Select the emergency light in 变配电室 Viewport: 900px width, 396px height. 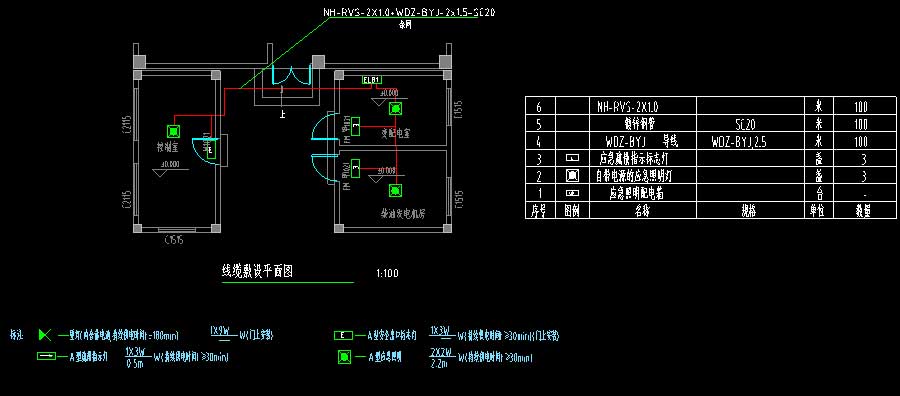point(394,108)
